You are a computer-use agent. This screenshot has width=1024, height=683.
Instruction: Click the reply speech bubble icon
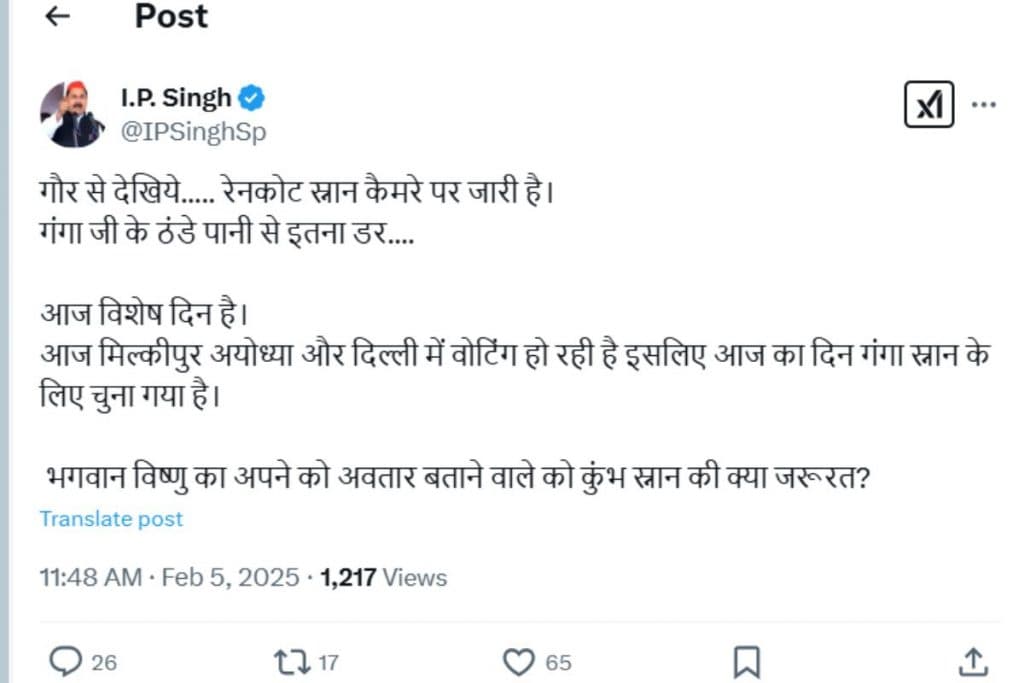tap(65, 661)
